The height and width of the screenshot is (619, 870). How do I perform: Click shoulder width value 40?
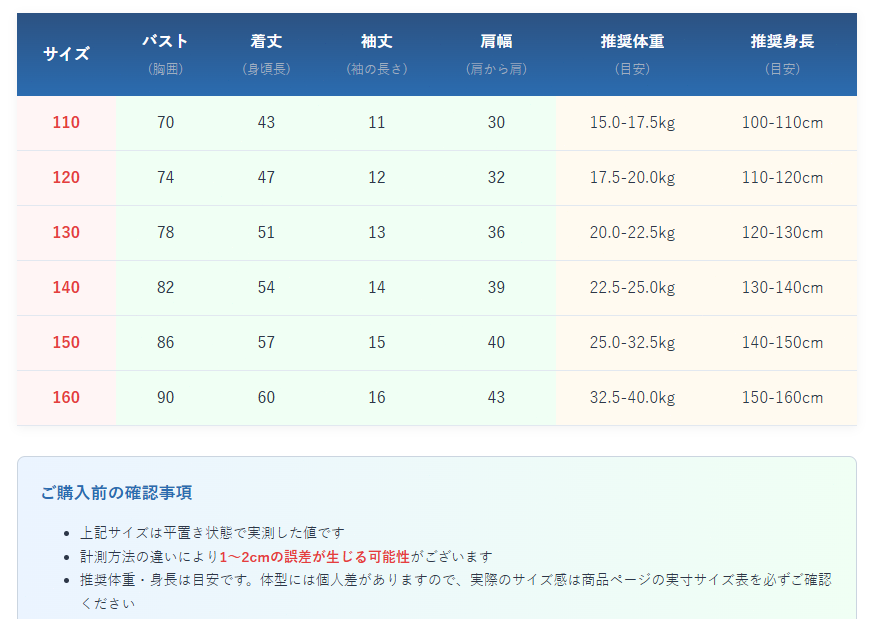496,342
